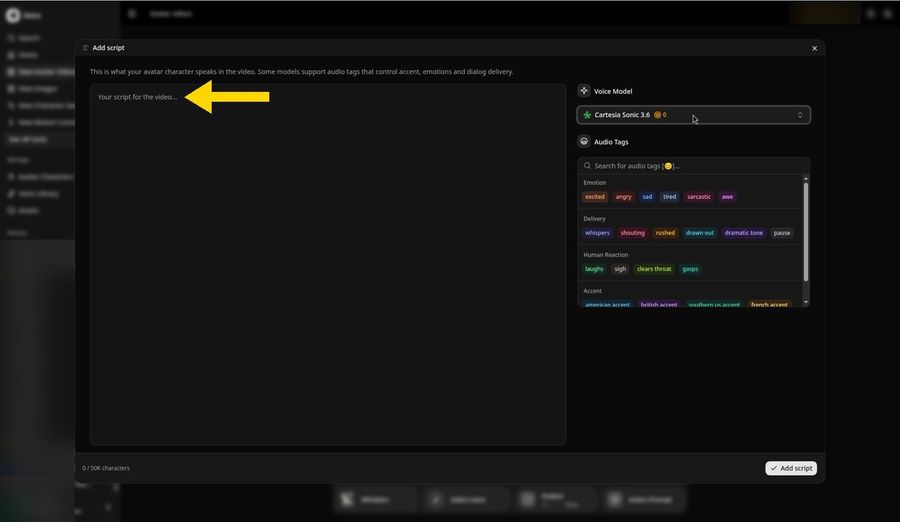Insert the awe emotion tag
The image size is (900, 522).
coord(727,196)
